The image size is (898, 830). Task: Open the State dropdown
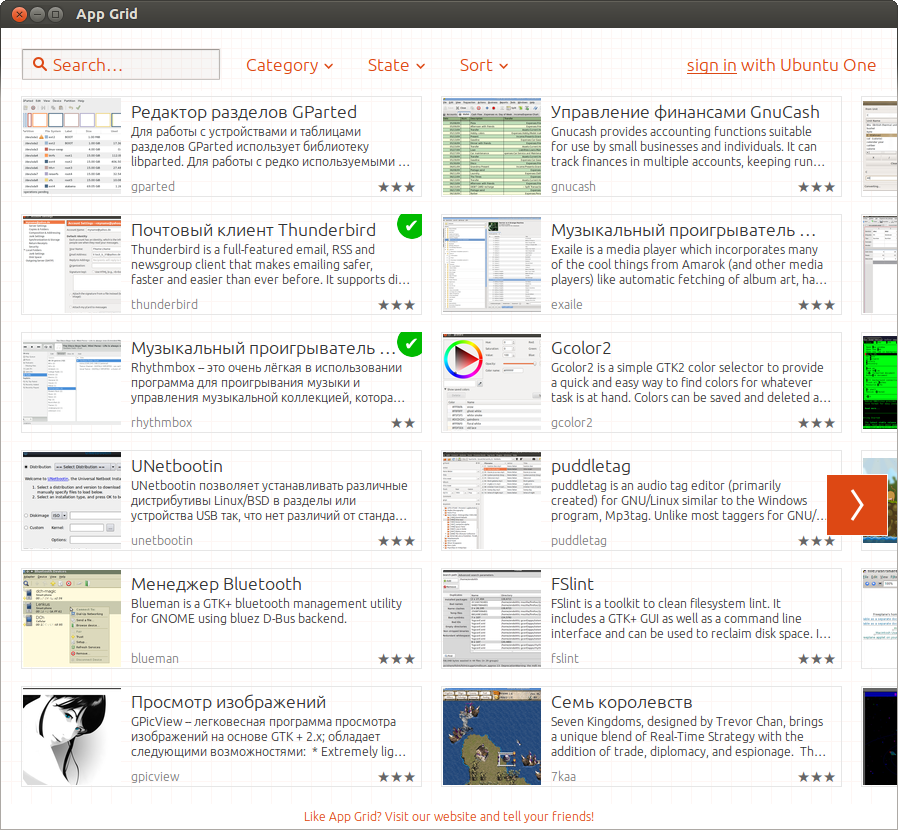coord(396,65)
